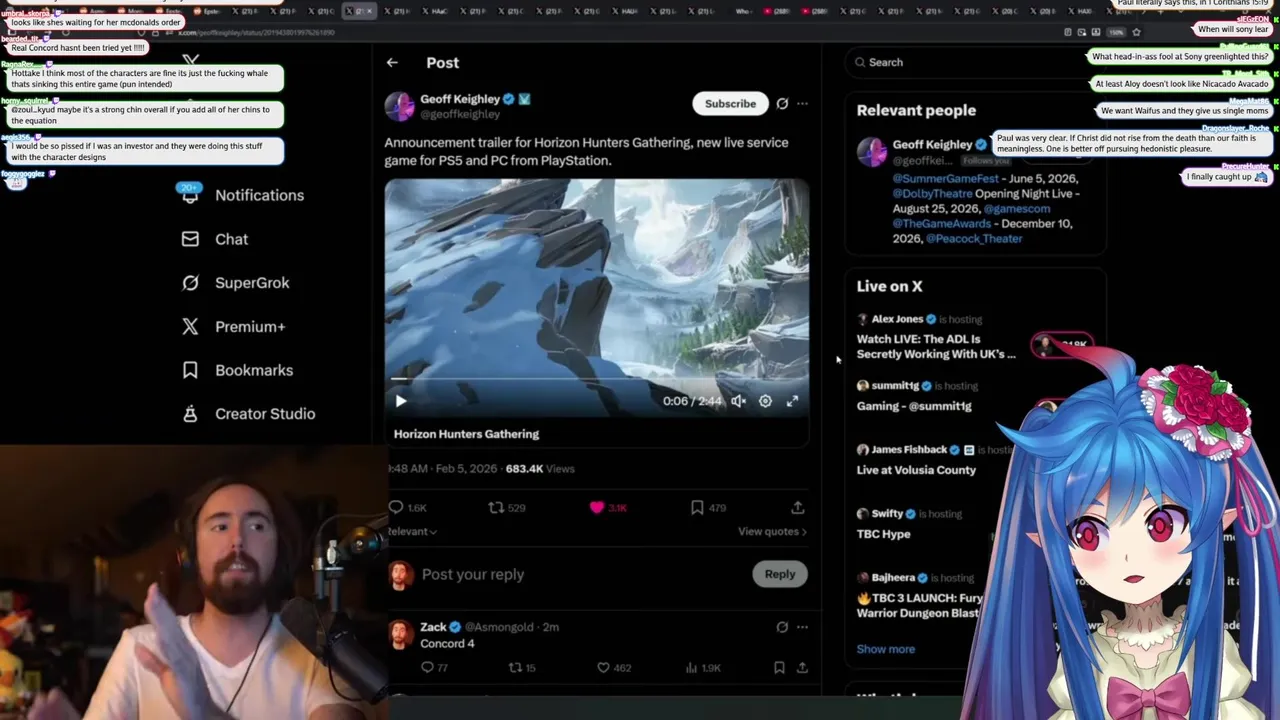
Task: Open Bookmarks menu item
Action: point(254,370)
